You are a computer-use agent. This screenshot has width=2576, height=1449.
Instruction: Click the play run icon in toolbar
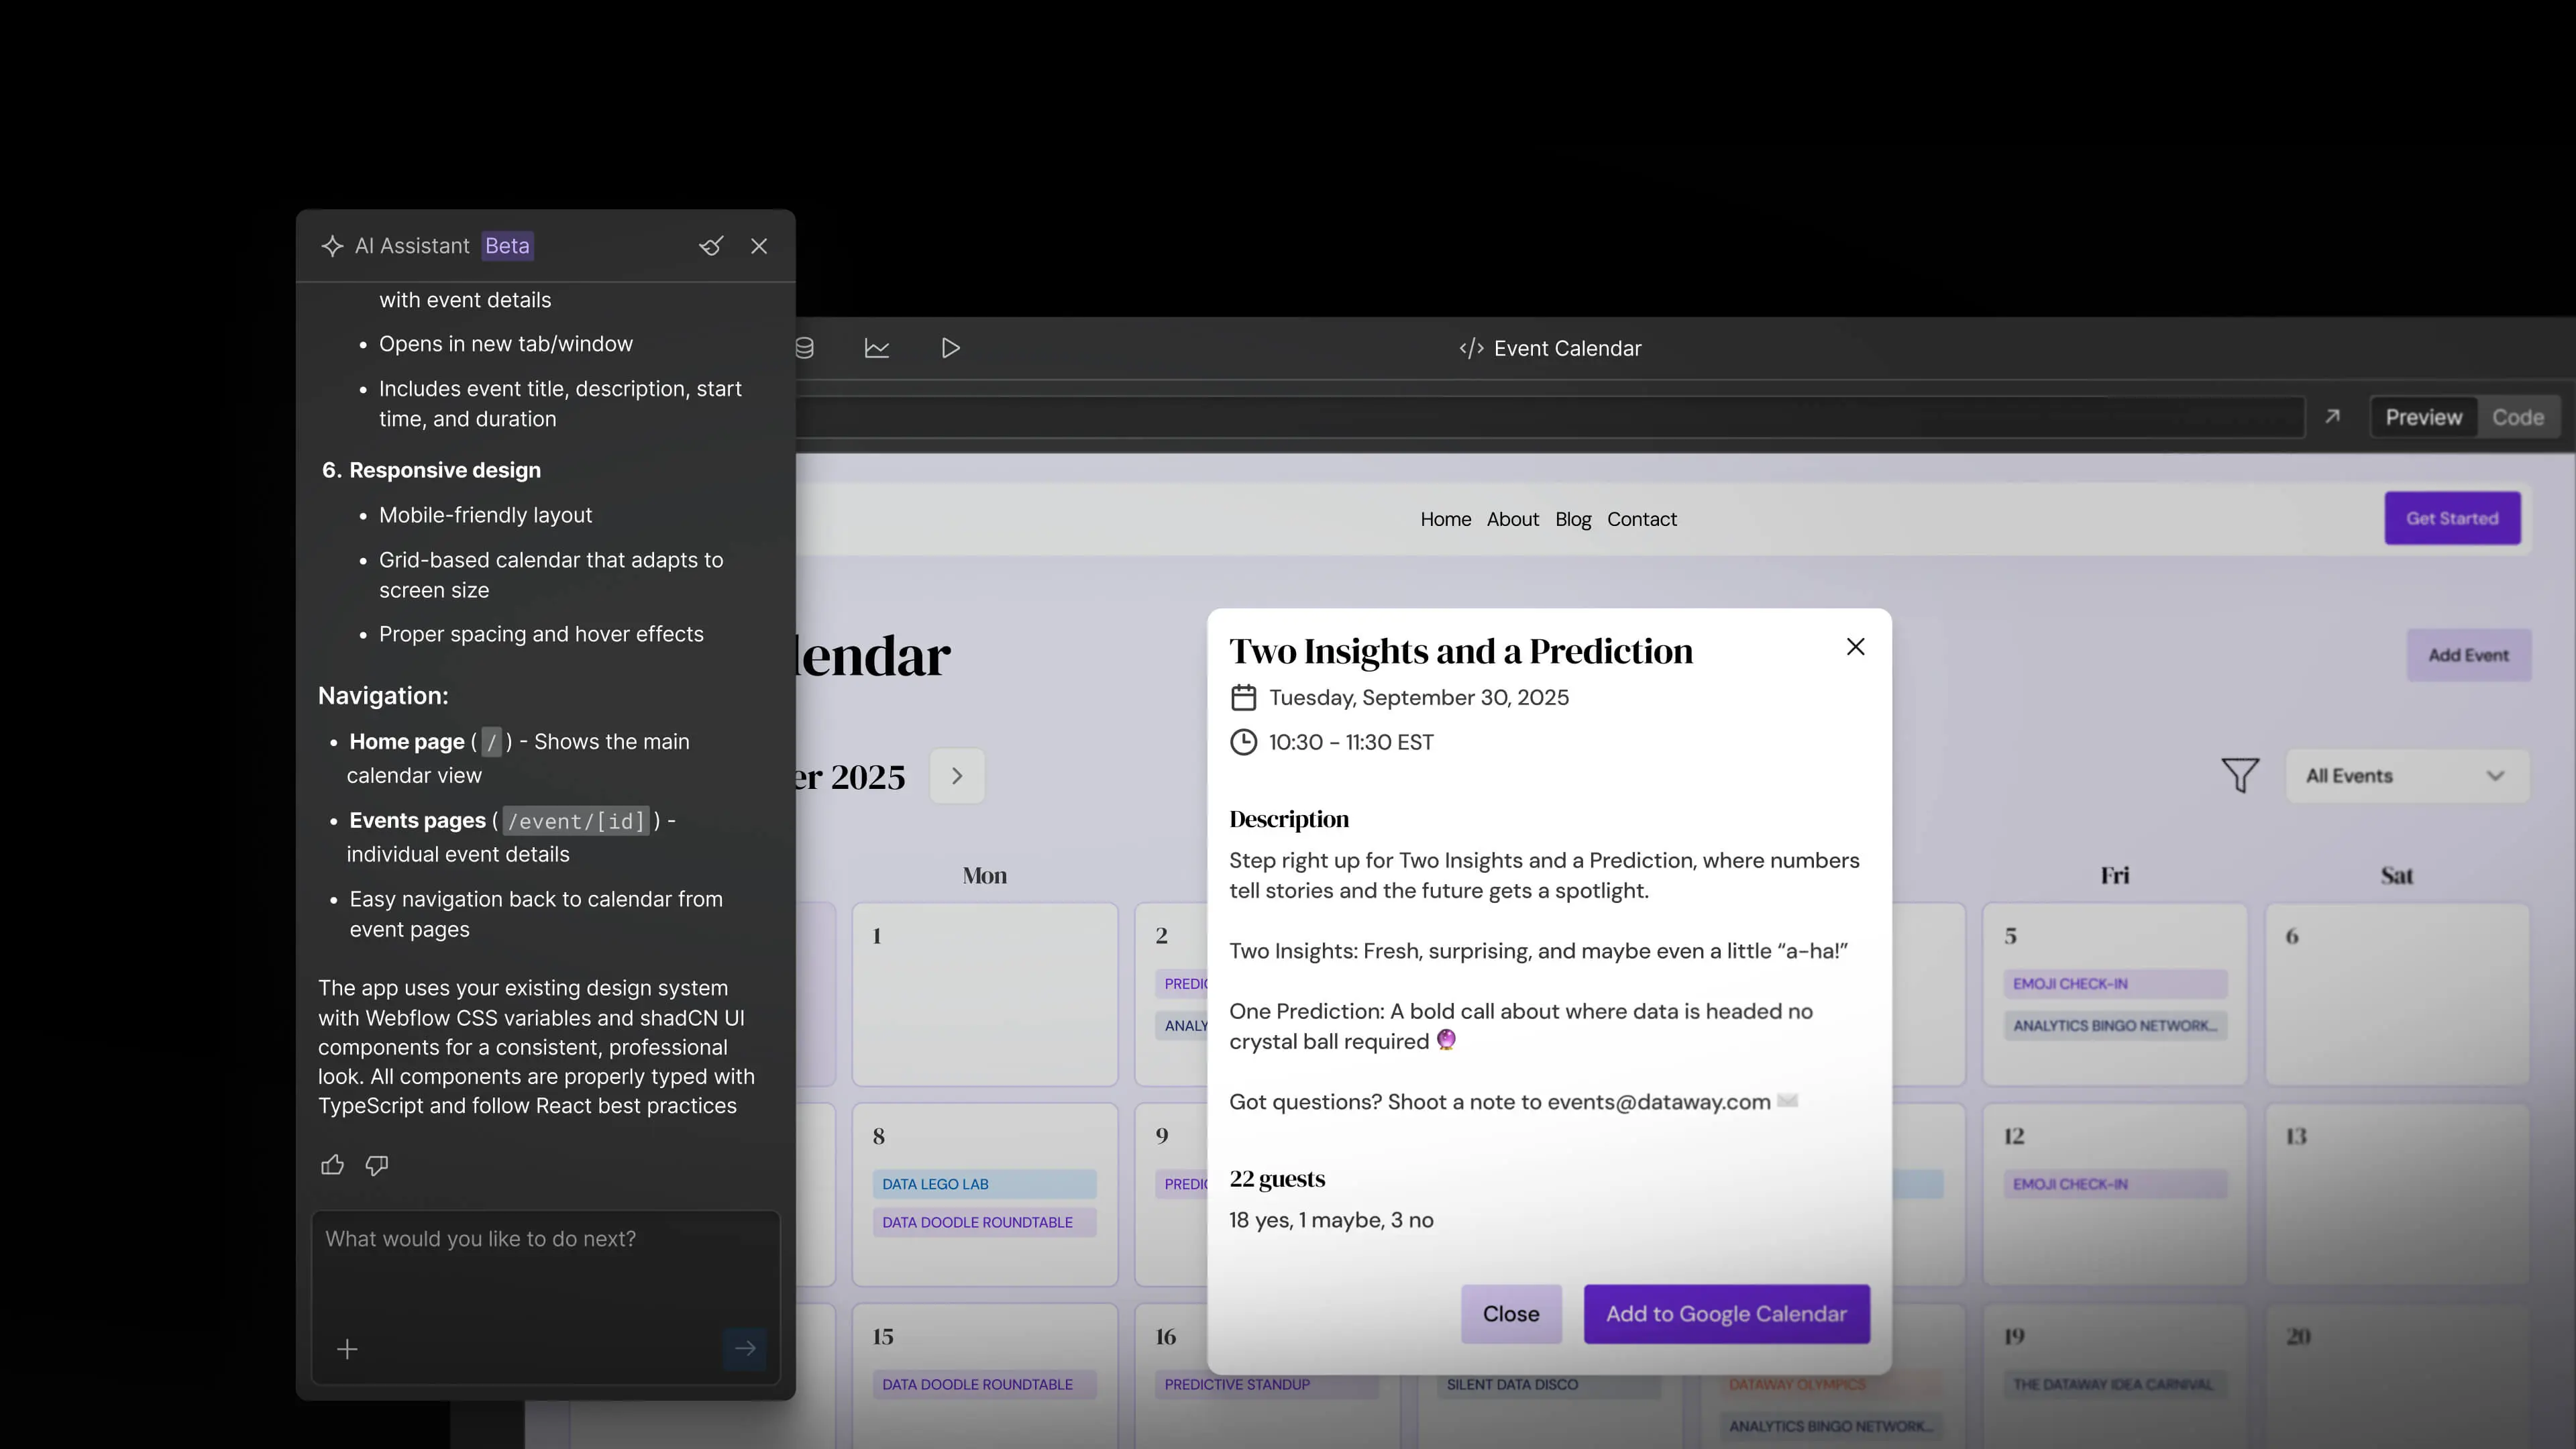[950, 348]
